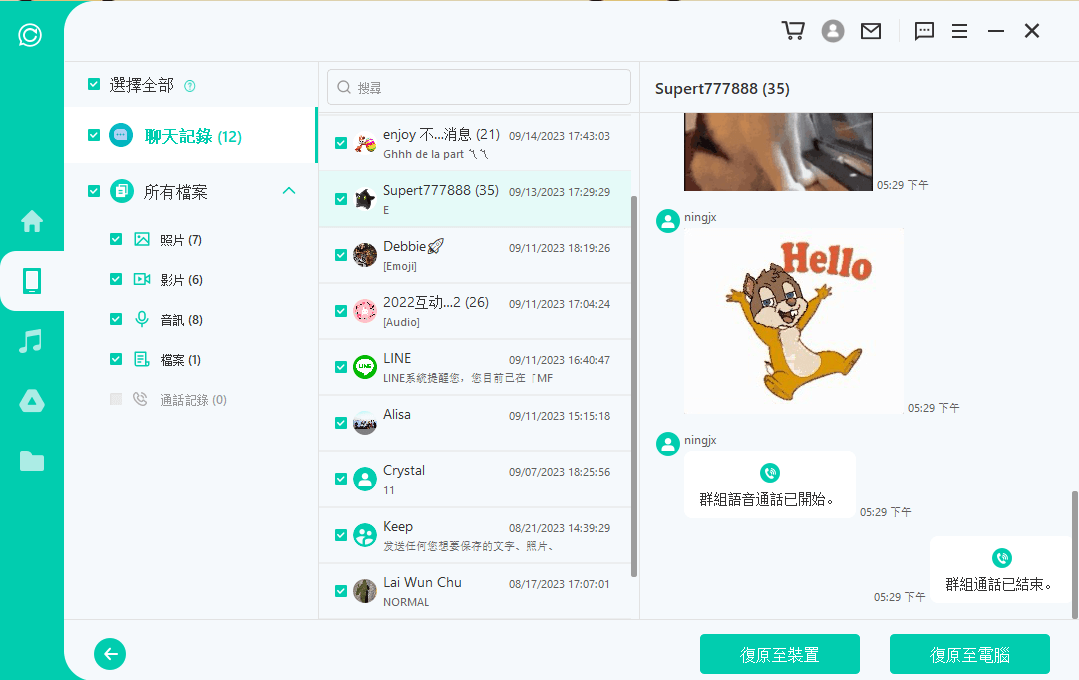Open the cloud backup section
Screen dimensions: 1079x680
(x=30, y=400)
